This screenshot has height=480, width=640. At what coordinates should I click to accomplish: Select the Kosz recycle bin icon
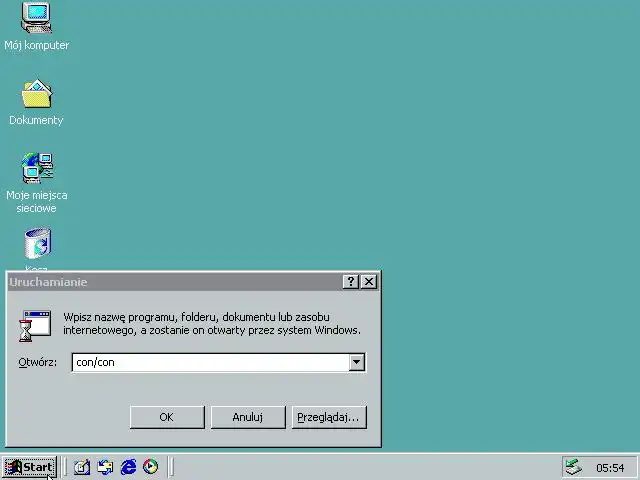tap(37, 244)
